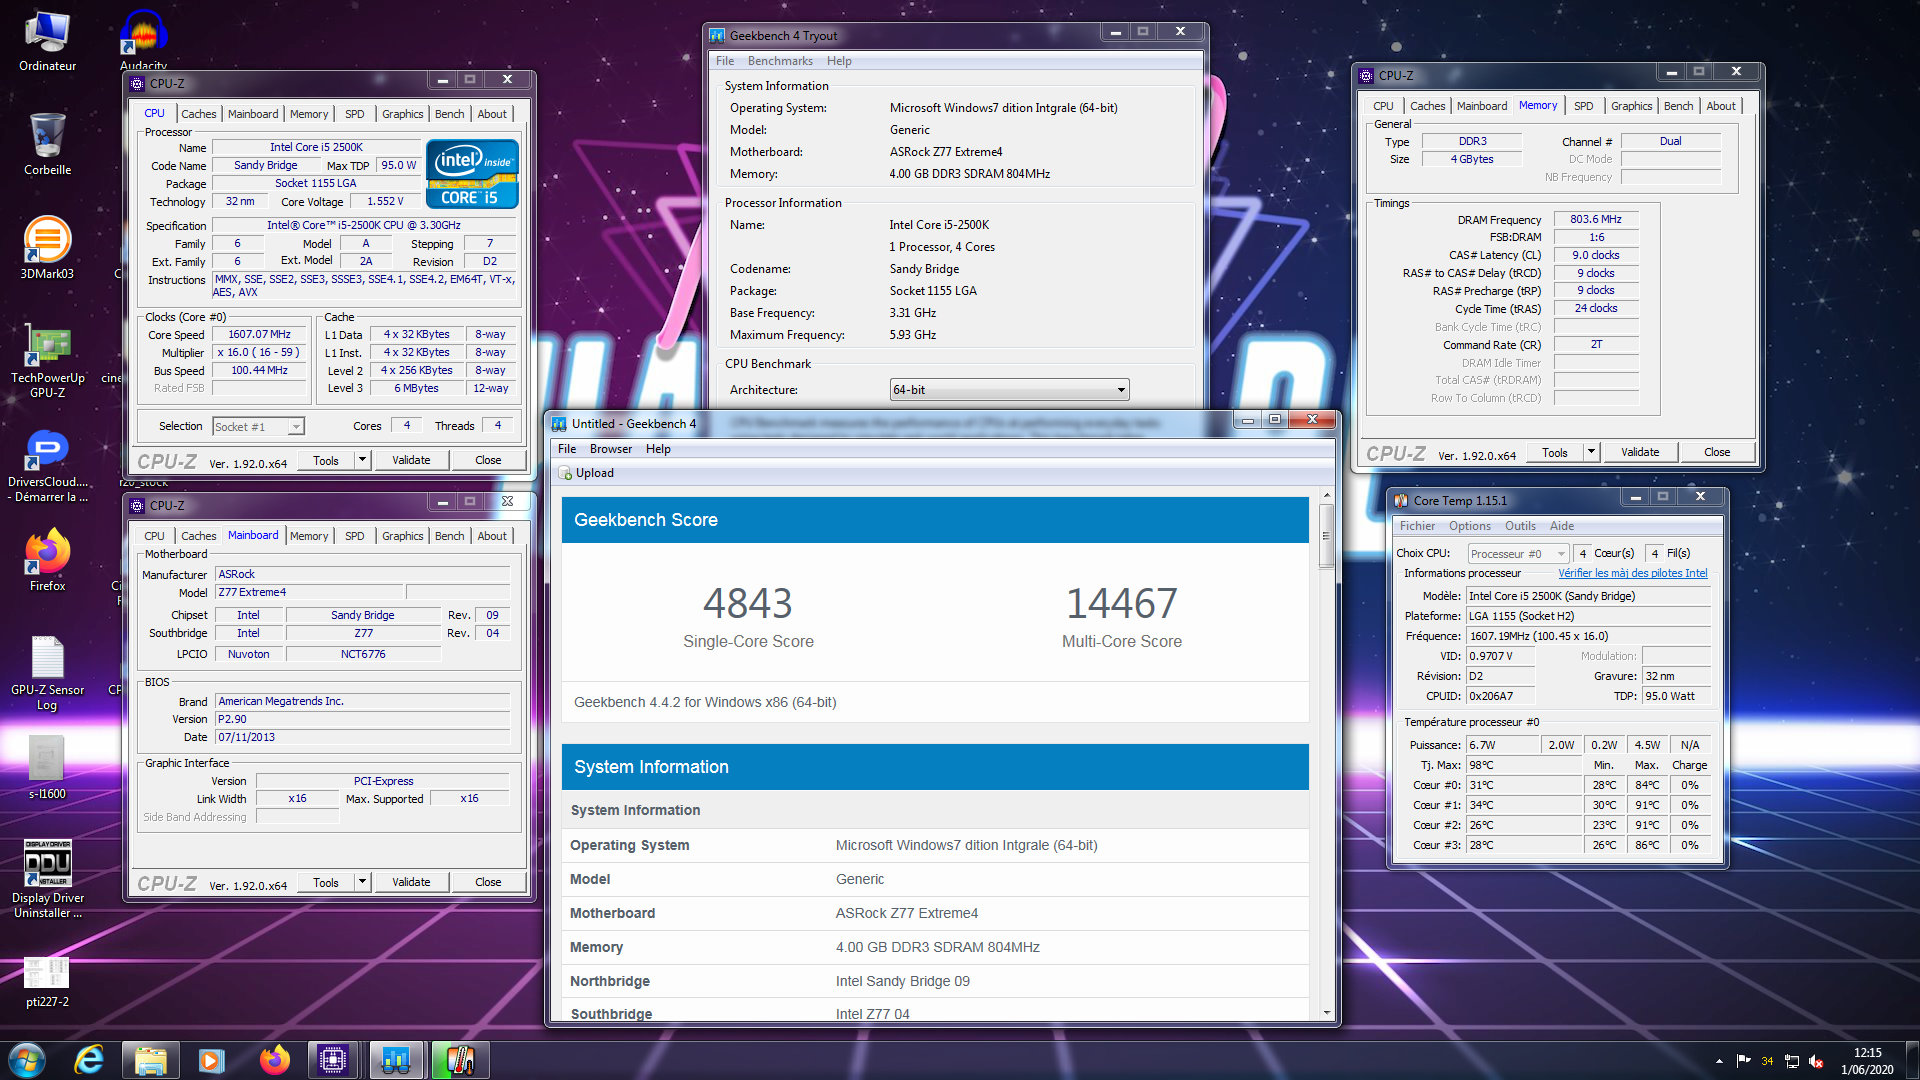
Task: Click the Motherboard ASRock Z77 Extreme4 row
Action: pos(935,913)
